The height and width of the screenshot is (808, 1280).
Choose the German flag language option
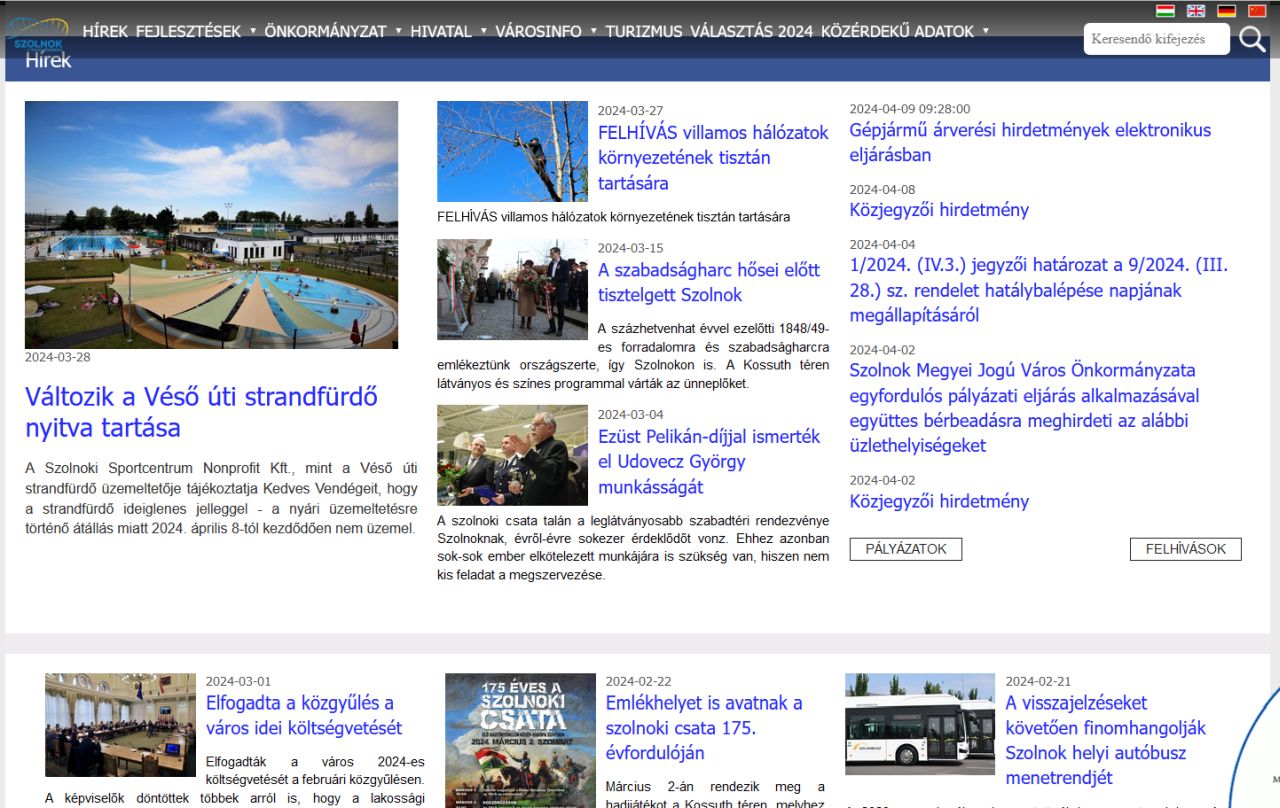pyautogui.click(x=1226, y=11)
